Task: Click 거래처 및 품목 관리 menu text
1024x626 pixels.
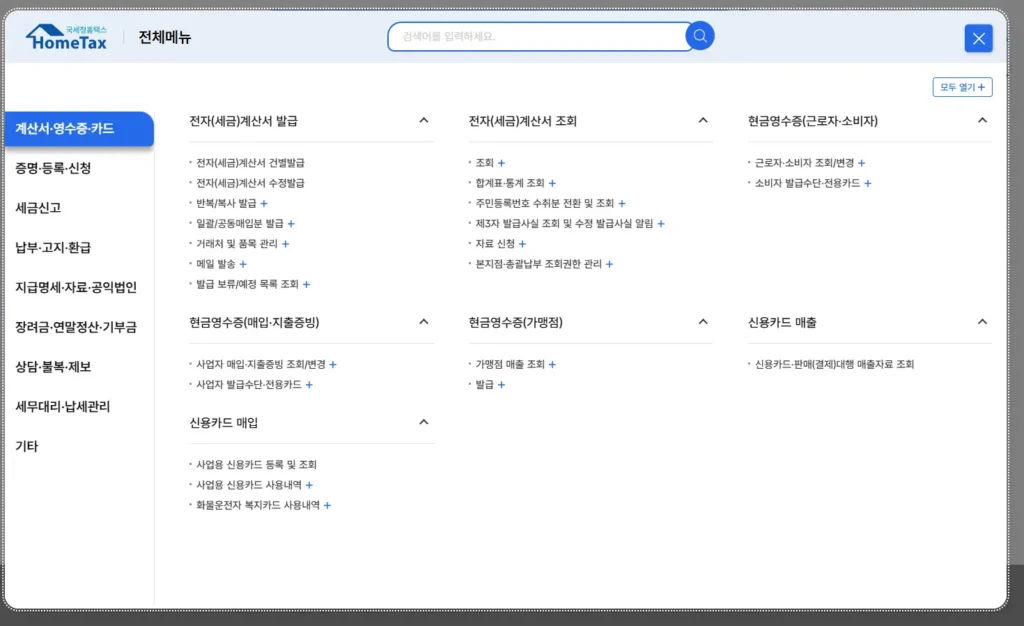Action: point(236,244)
